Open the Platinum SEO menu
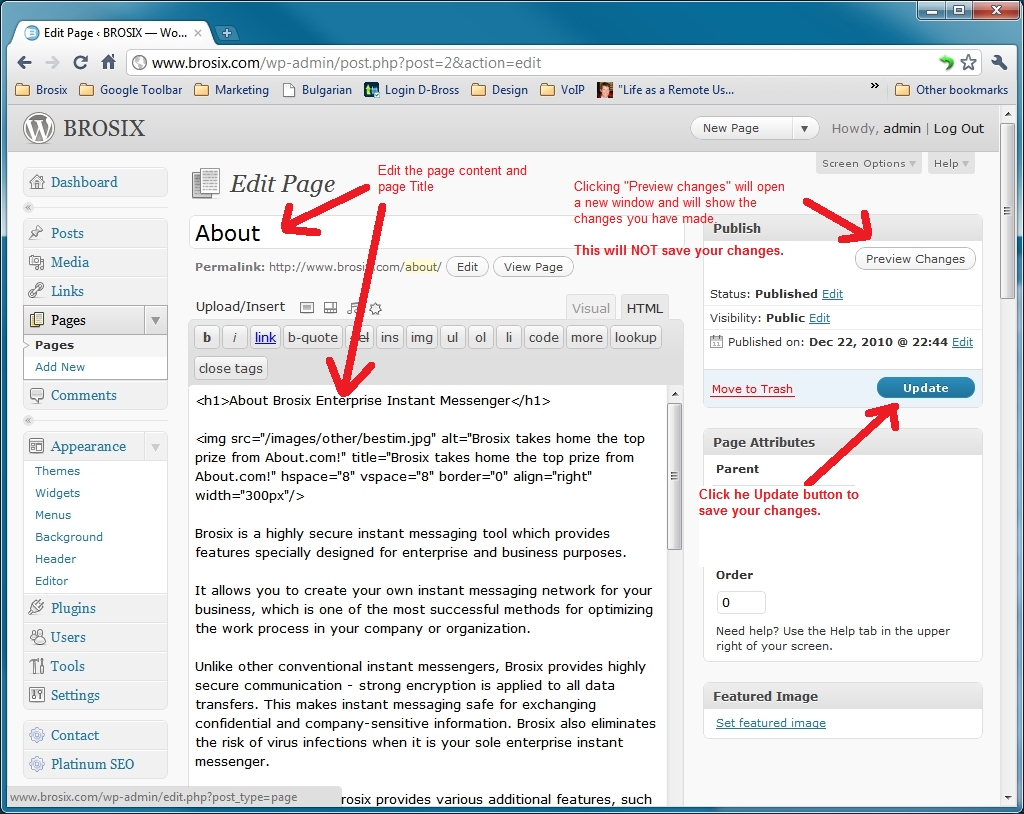1024x814 pixels. coord(95,764)
